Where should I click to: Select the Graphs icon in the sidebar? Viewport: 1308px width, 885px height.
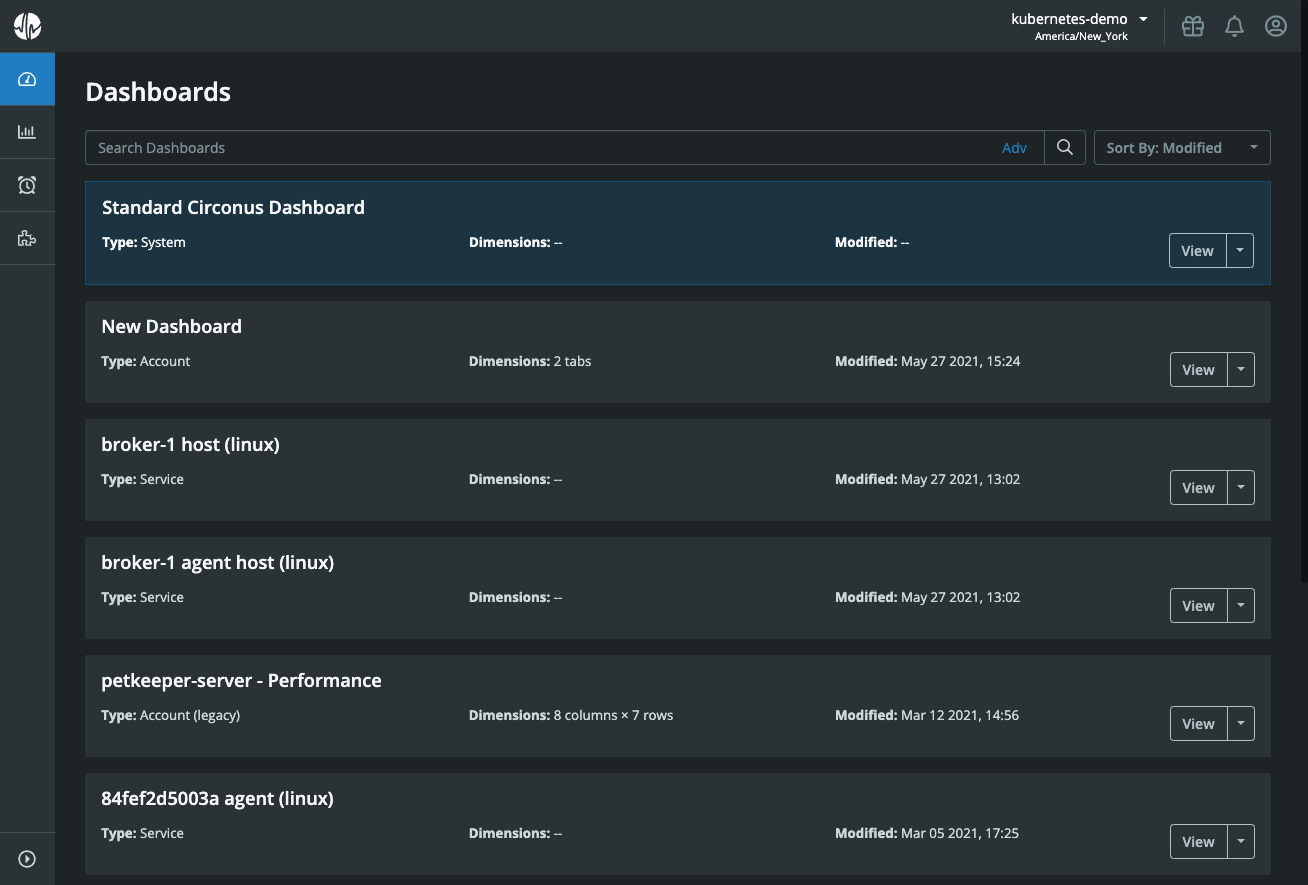[27, 131]
